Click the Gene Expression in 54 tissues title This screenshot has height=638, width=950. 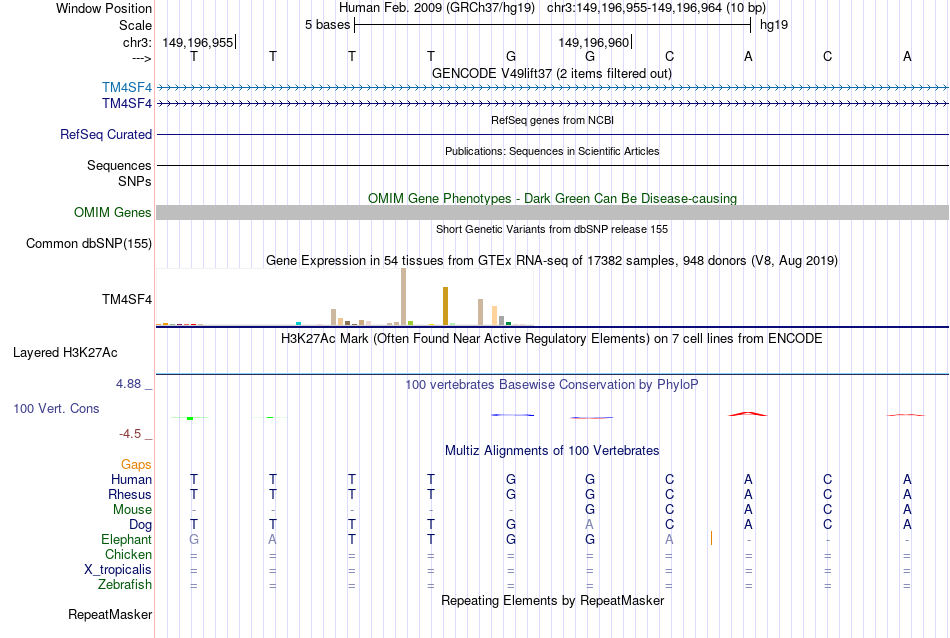[x=552, y=261]
